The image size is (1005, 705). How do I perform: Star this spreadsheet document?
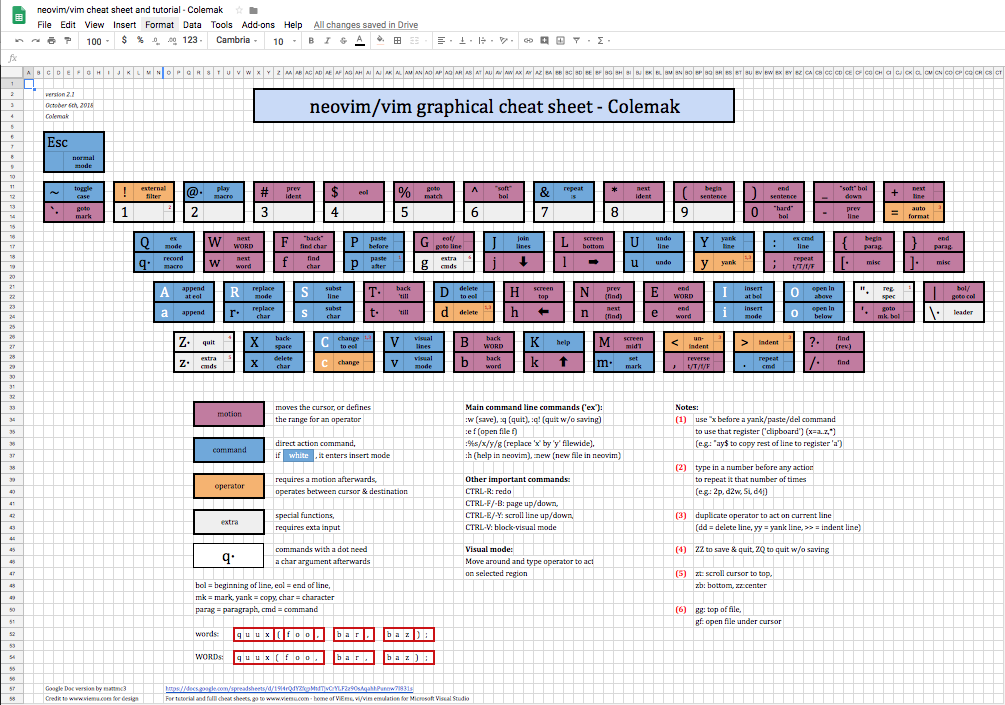239,10
